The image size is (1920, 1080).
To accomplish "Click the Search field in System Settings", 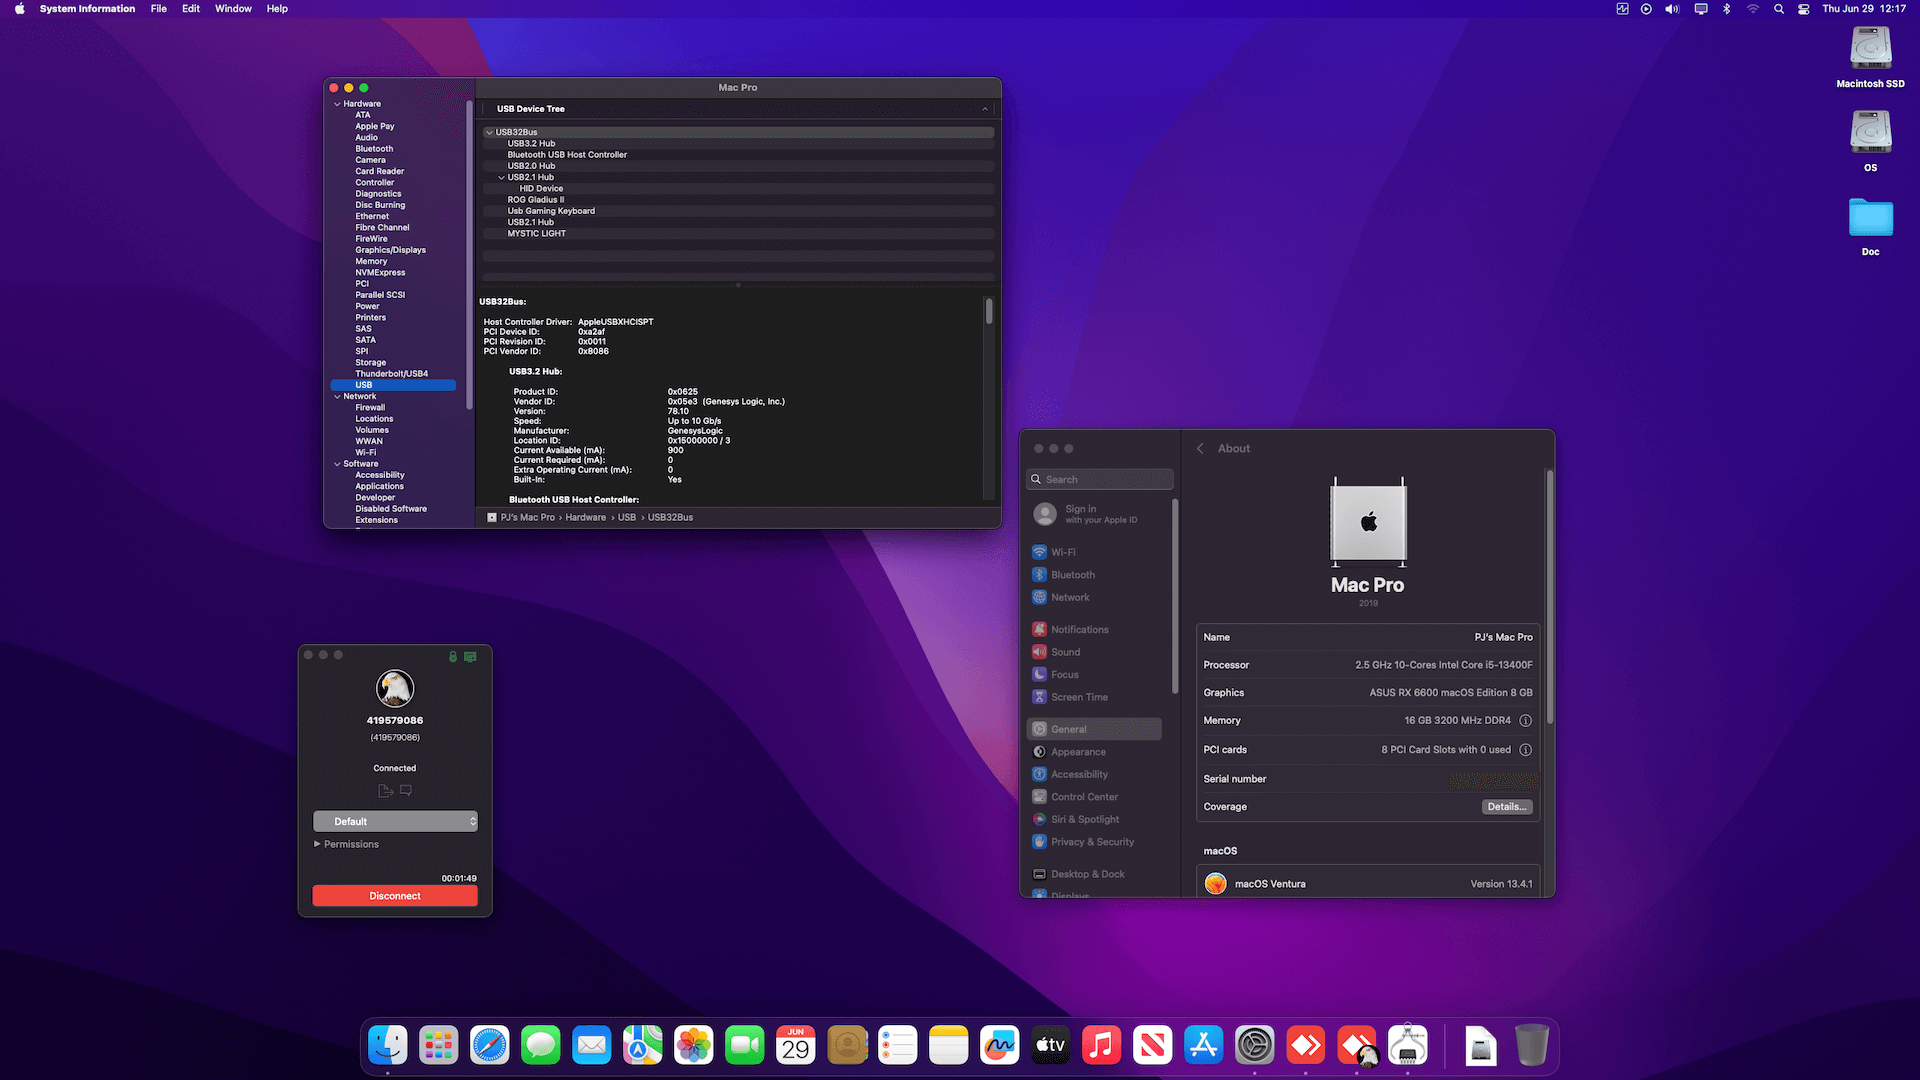I will (1099, 480).
